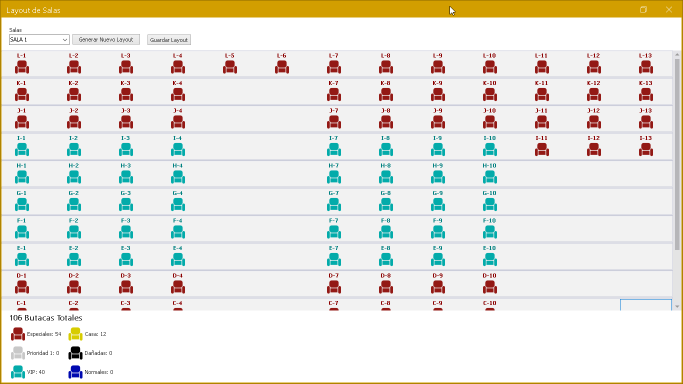Image resolution: width=683 pixels, height=384 pixels.
Task: Select VIP seat I-1
Action: [22, 149]
